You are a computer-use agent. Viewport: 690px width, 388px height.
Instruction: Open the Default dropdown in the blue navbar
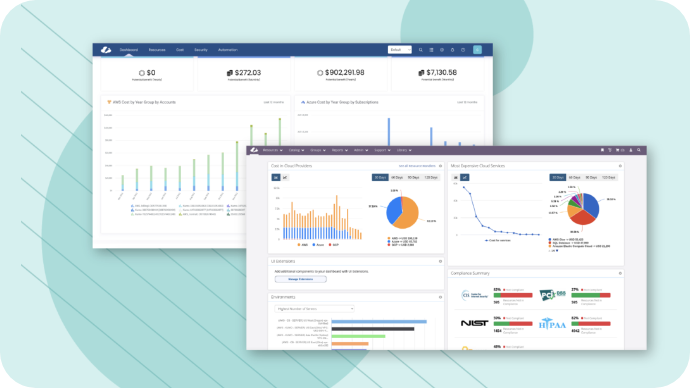click(x=400, y=50)
